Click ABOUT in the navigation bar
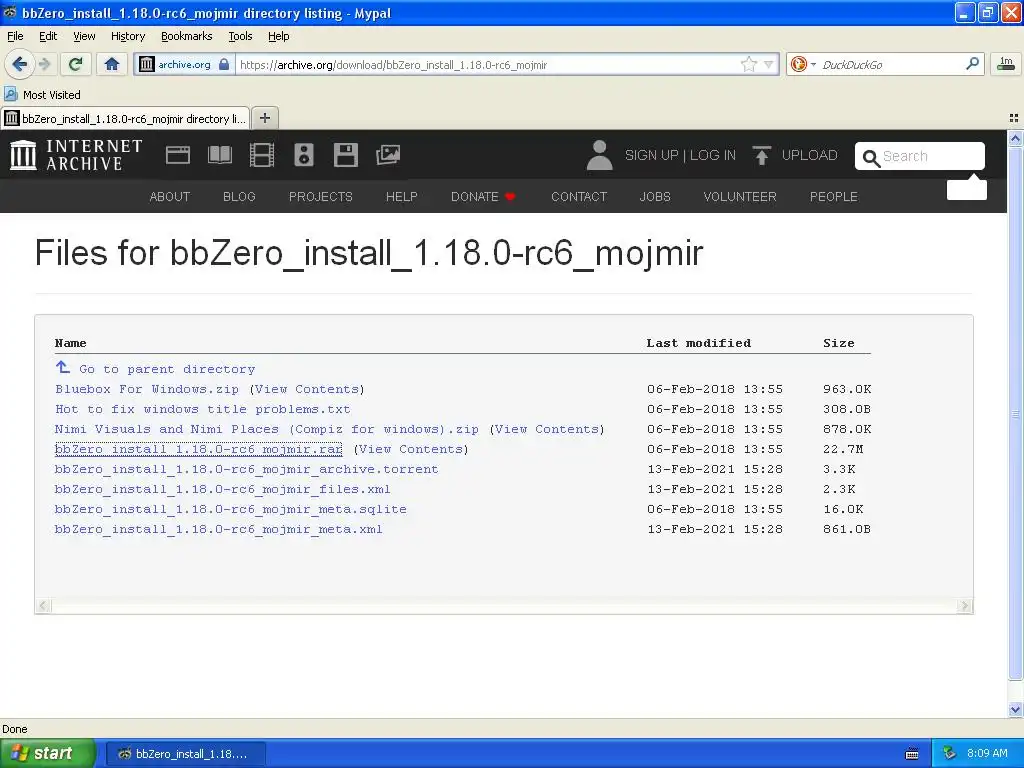The width and height of the screenshot is (1024, 768). [170, 197]
